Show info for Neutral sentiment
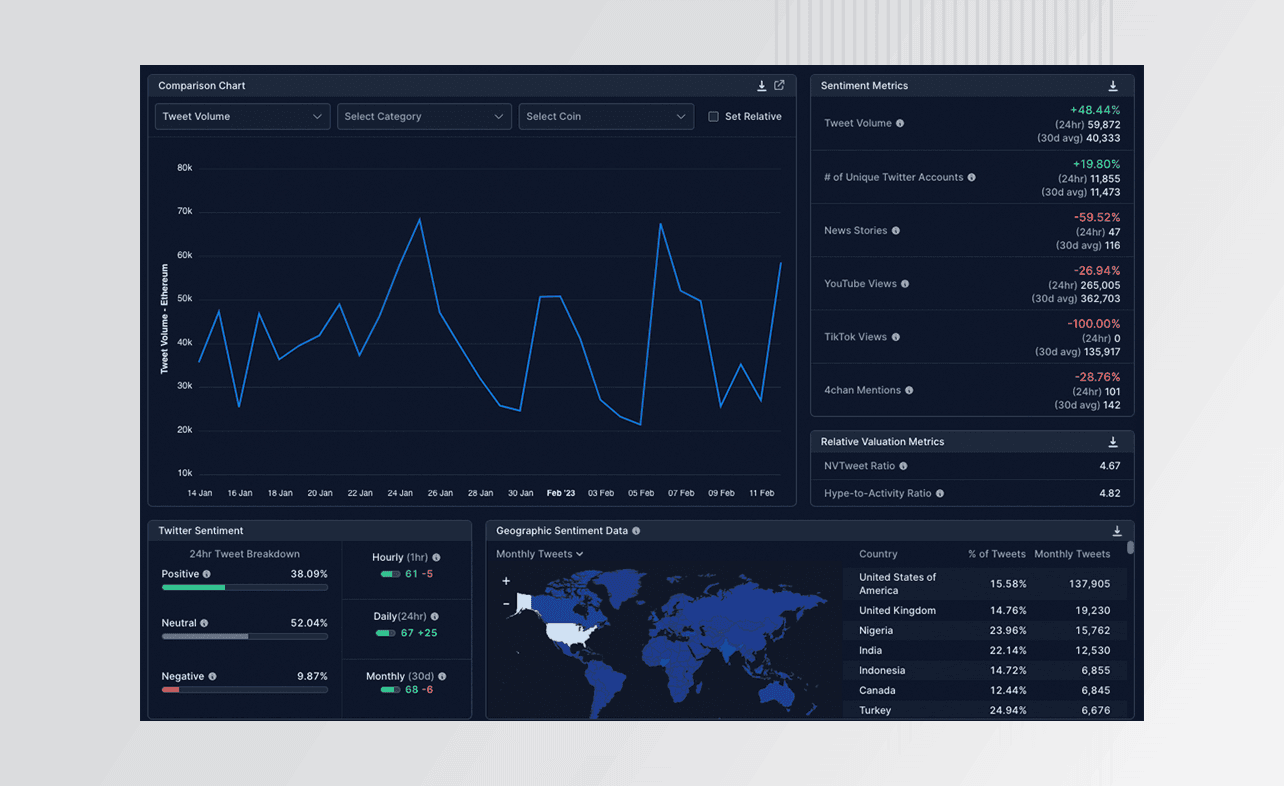Image resolution: width=1284 pixels, height=786 pixels. tap(204, 623)
